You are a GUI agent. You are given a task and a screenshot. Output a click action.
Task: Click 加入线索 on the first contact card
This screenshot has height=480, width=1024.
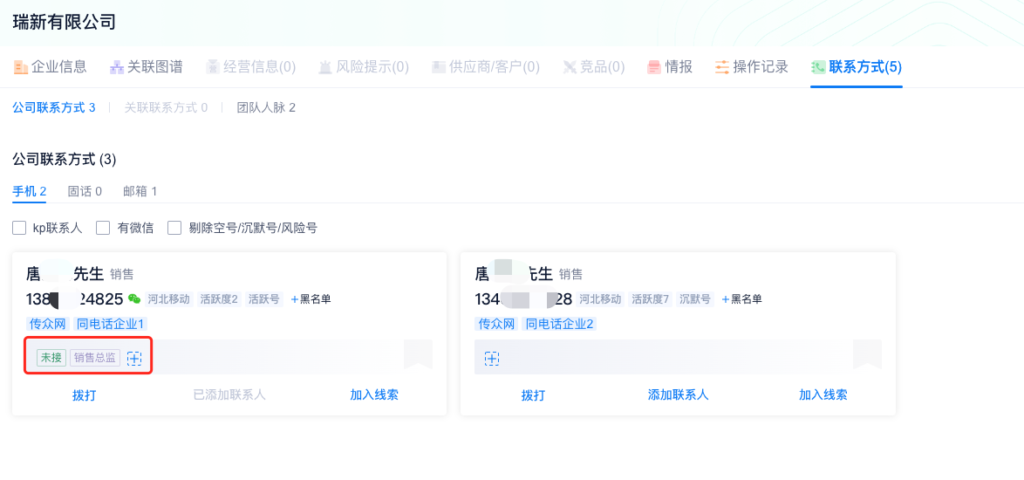point(374,394)
